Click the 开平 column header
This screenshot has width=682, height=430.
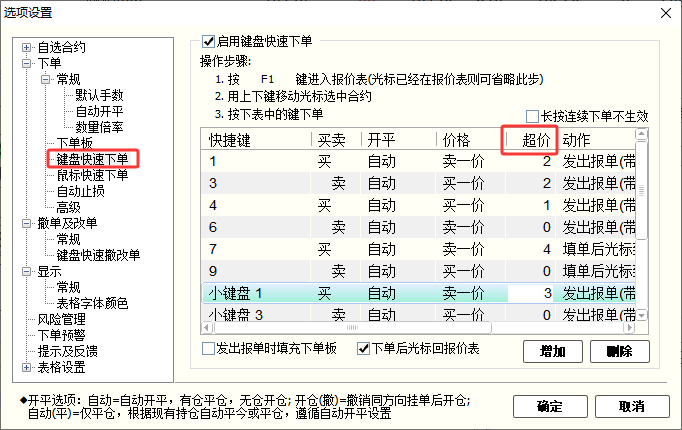coord(398,140)
